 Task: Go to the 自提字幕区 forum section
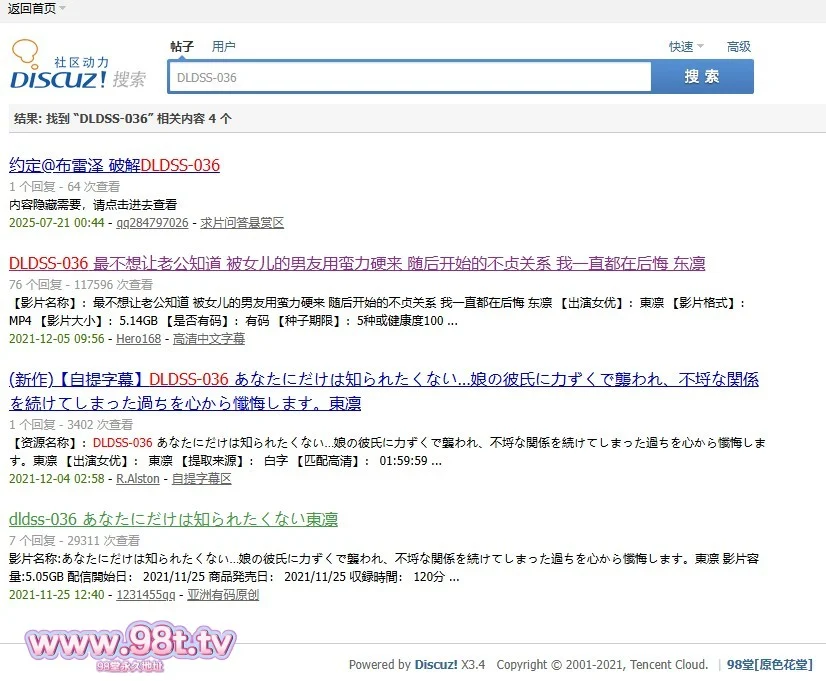201,478
